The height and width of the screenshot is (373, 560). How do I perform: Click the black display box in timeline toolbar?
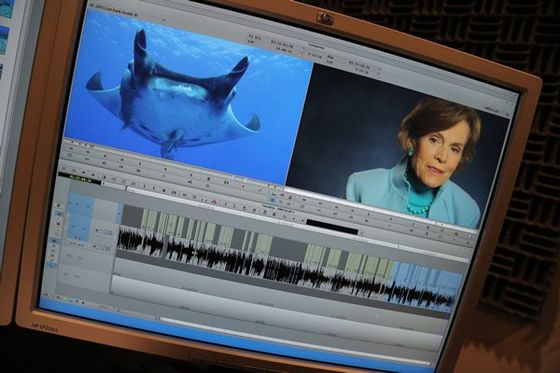coord(332,227)
